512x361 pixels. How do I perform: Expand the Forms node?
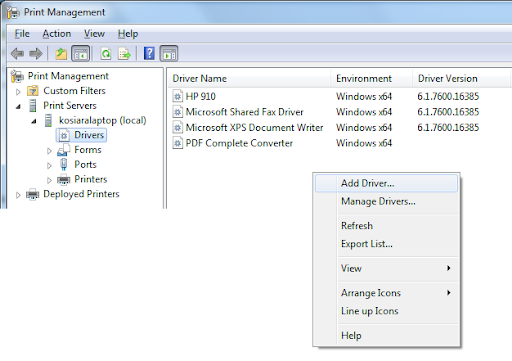pyautogui.click(x=49, y=151)
